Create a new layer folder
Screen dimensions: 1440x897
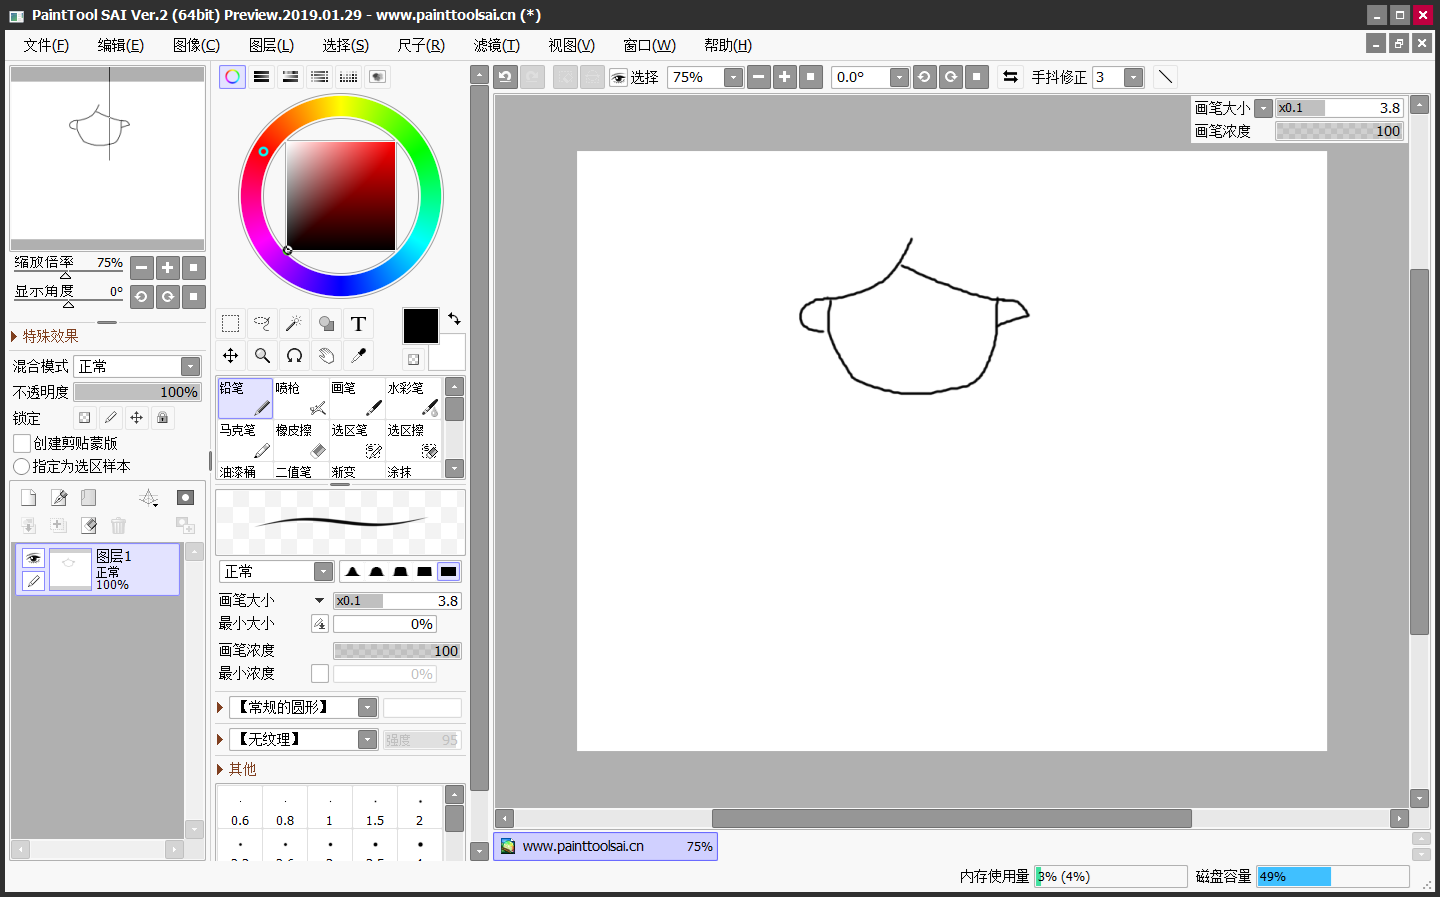(x=89, y=498)
